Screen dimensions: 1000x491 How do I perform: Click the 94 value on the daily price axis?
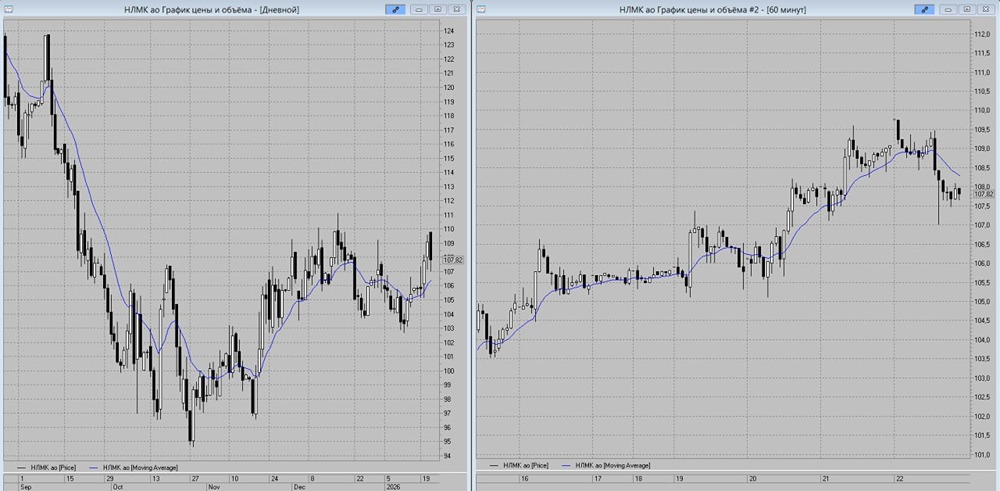(x=447, y=456)
